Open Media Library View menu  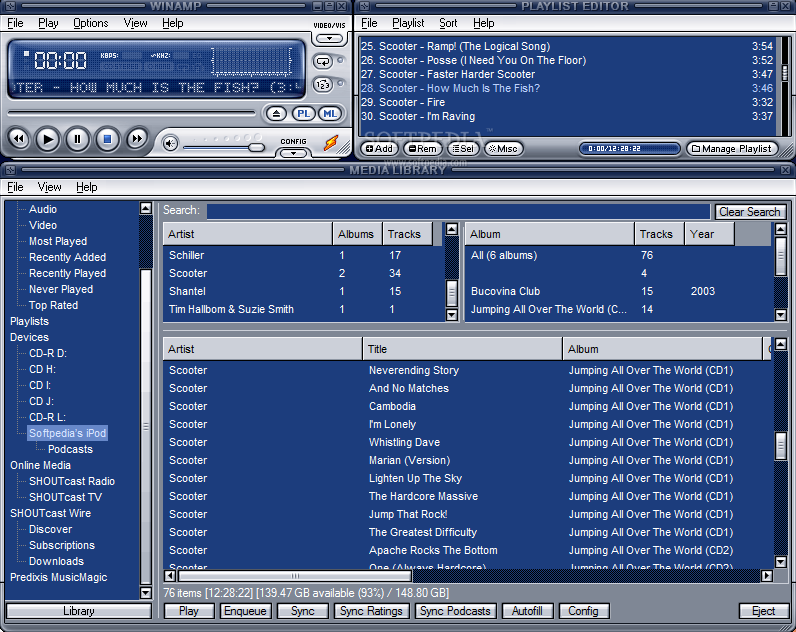tap(49, 187)
